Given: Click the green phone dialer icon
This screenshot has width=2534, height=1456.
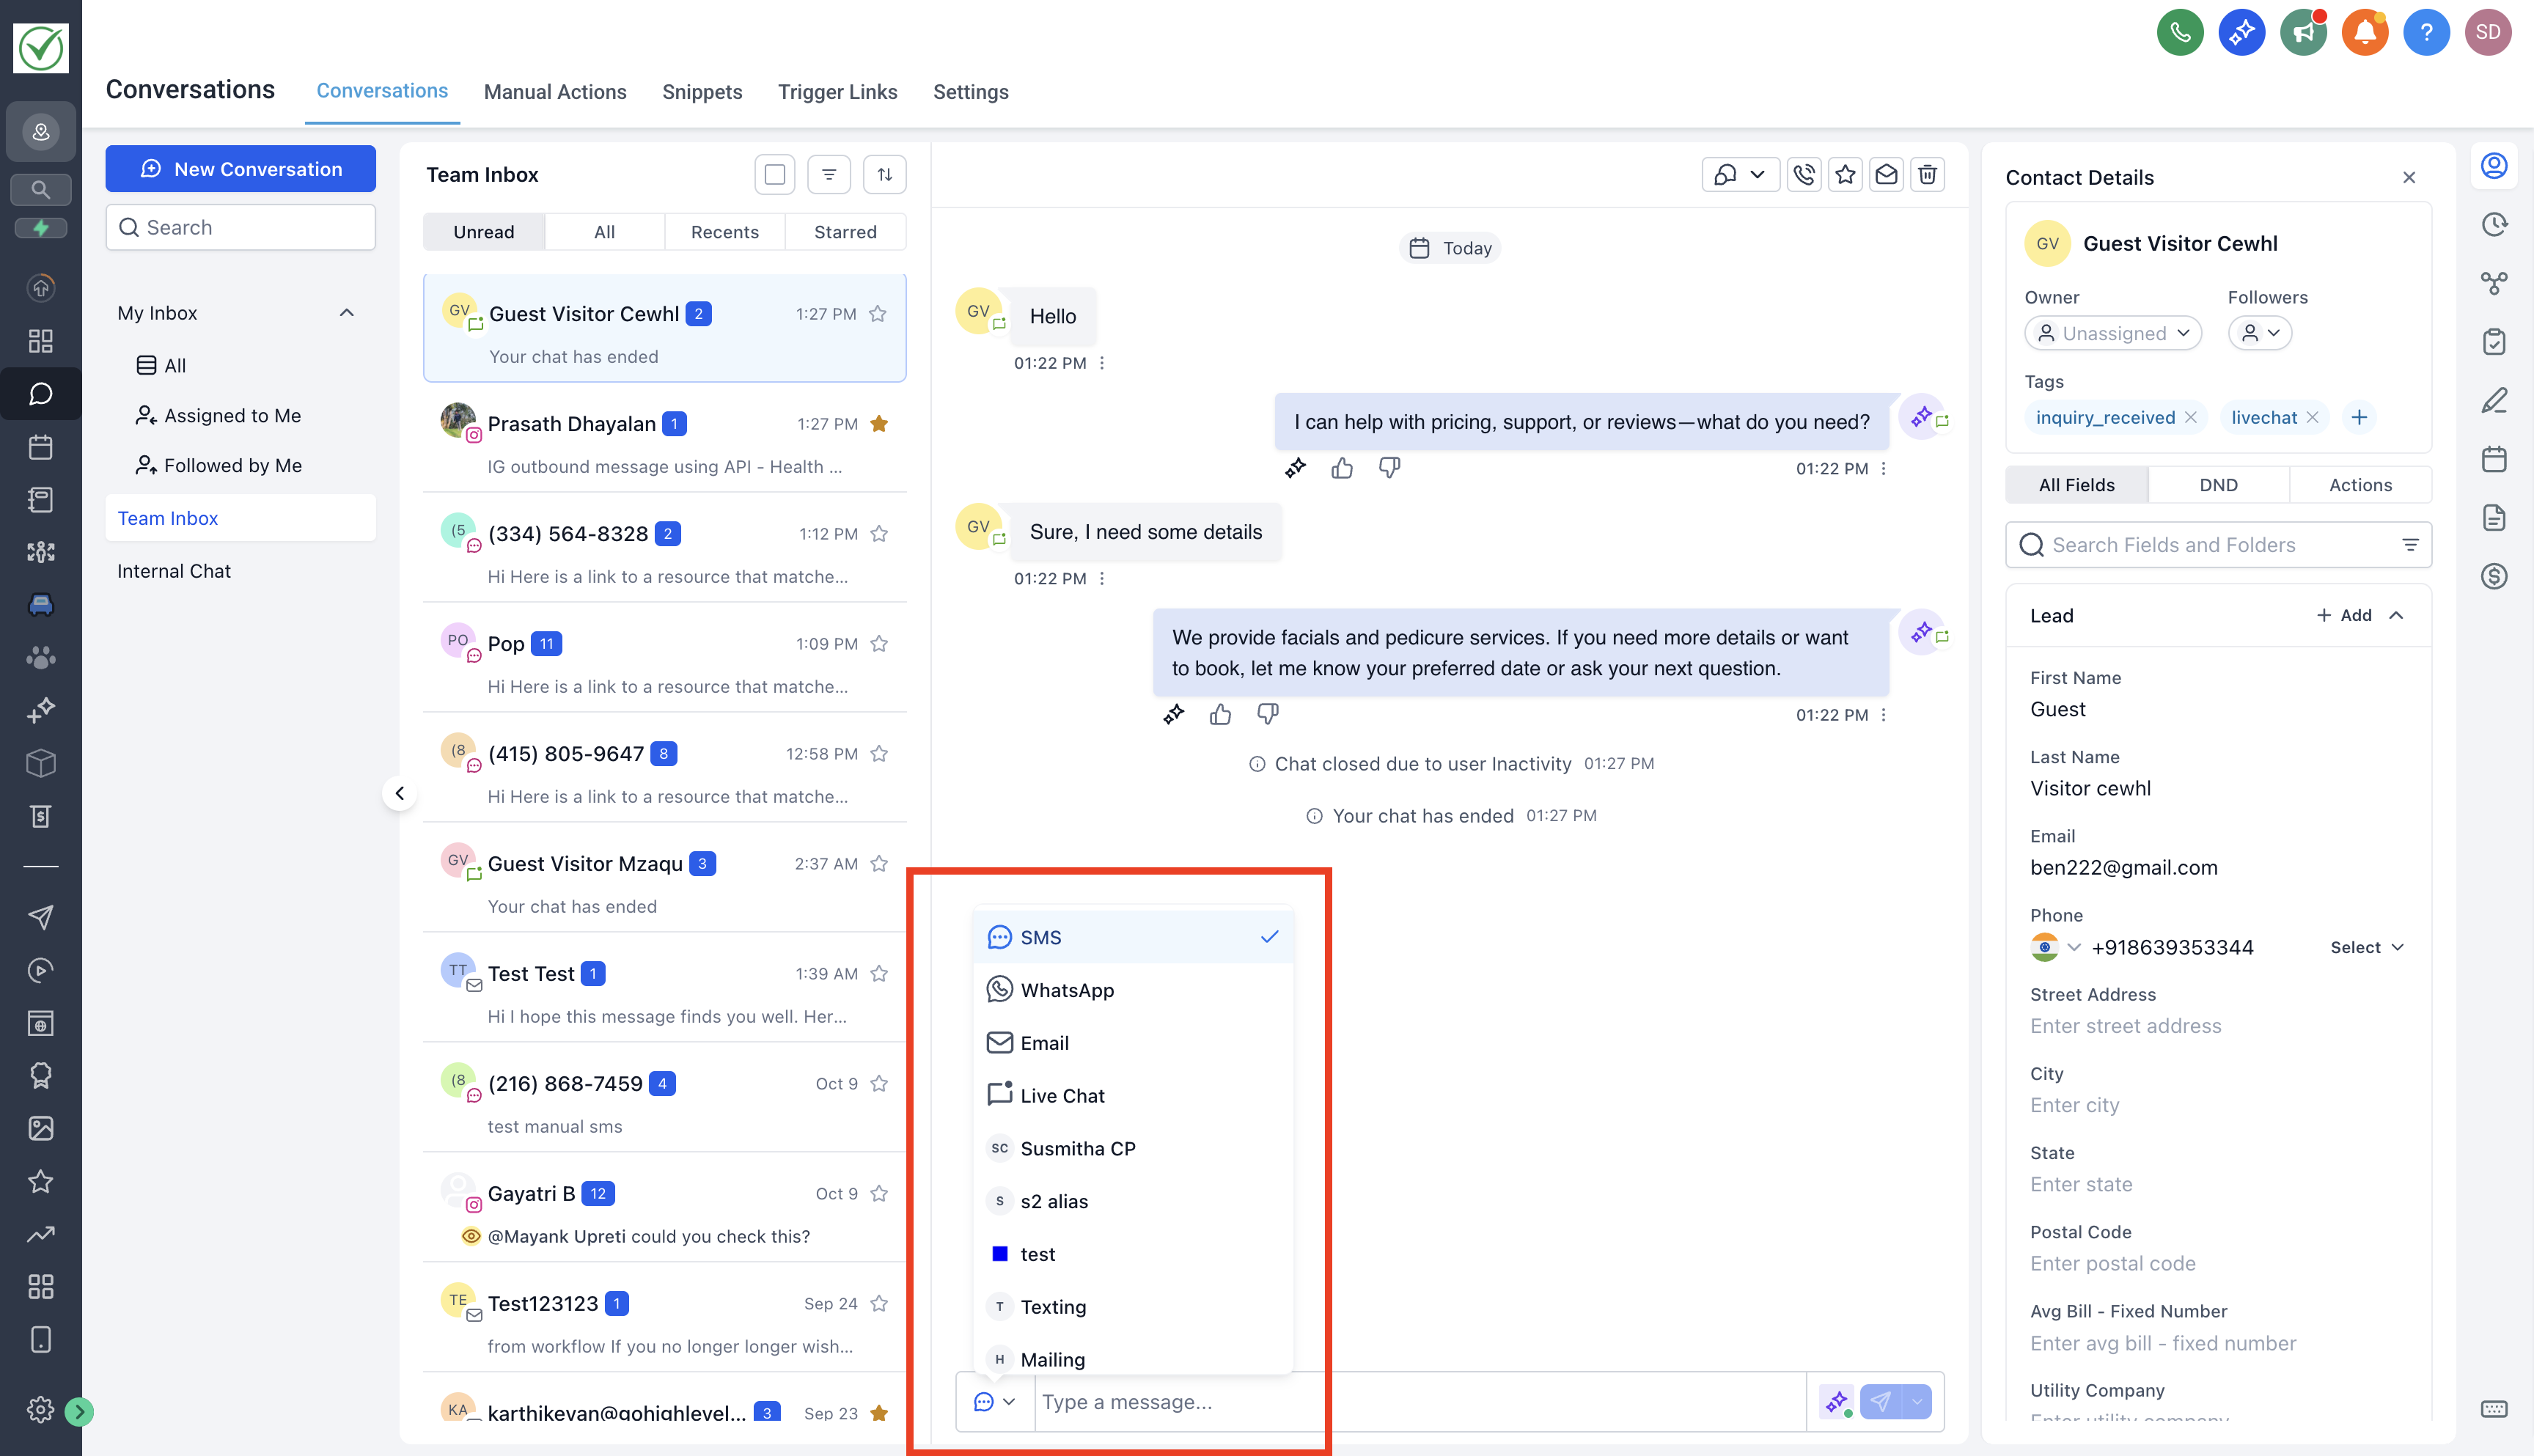Looking at the screenshot, I should point(2180,32).
